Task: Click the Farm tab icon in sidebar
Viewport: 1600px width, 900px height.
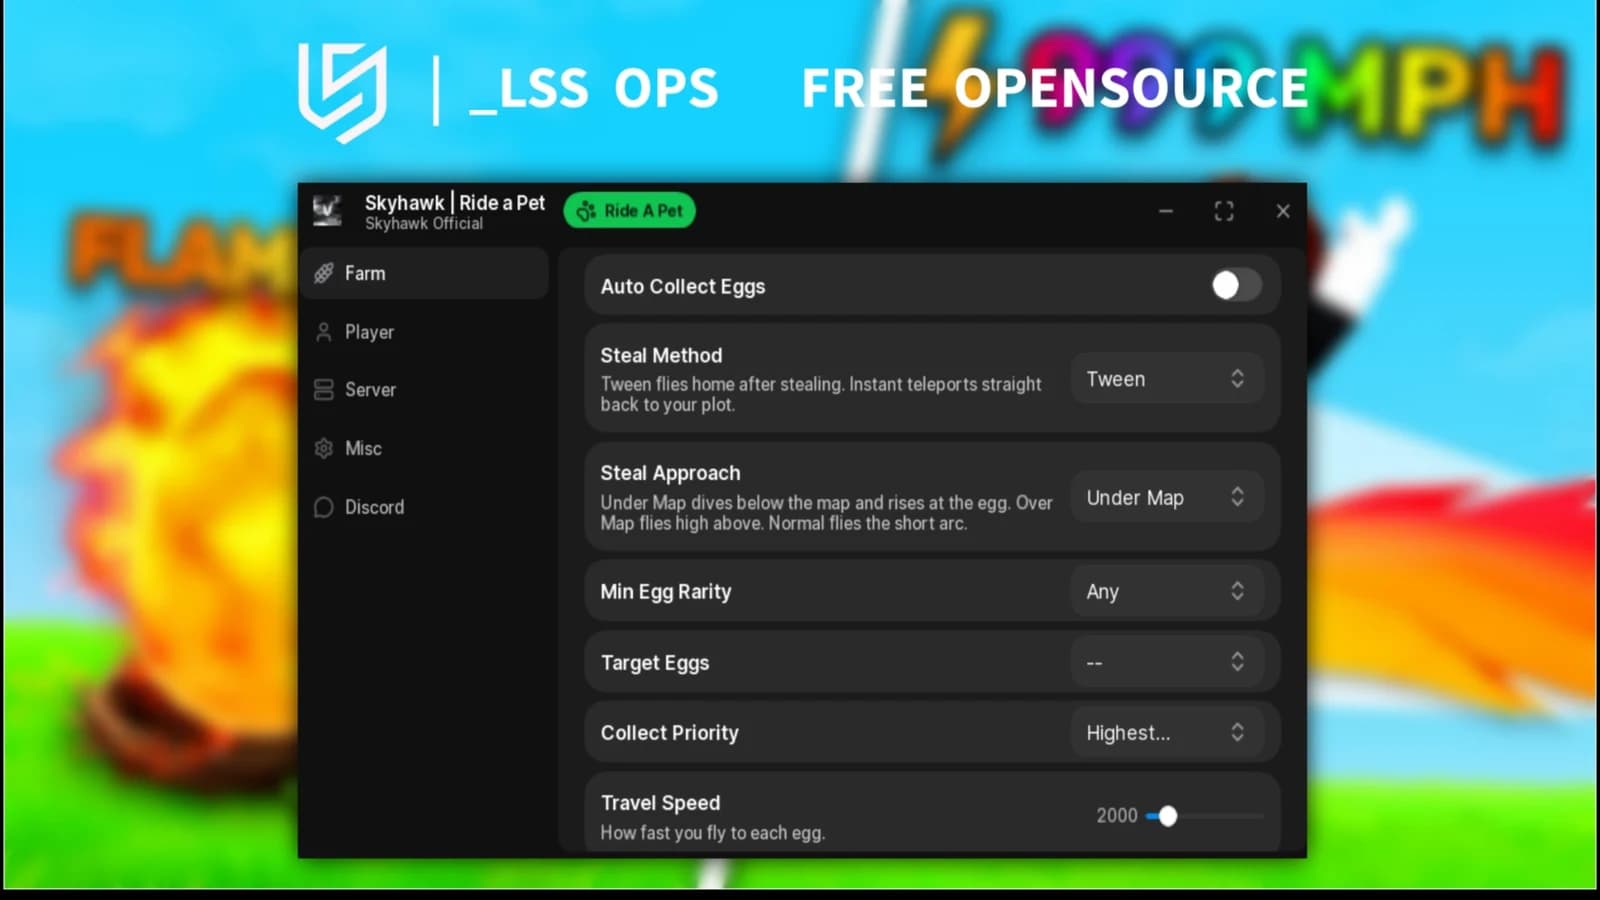Action: (x=323, y=273)
